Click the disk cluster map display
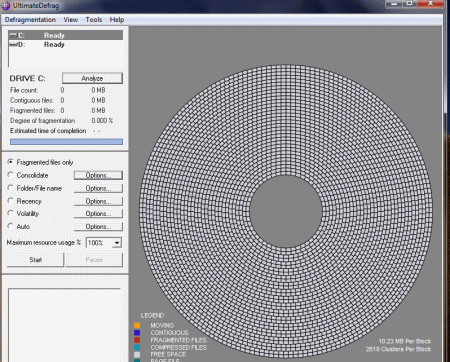 tap(286, 211)
